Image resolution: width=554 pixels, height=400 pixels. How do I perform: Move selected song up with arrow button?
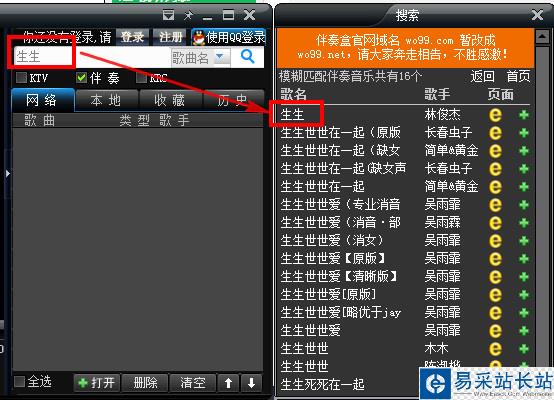(229, 383)
